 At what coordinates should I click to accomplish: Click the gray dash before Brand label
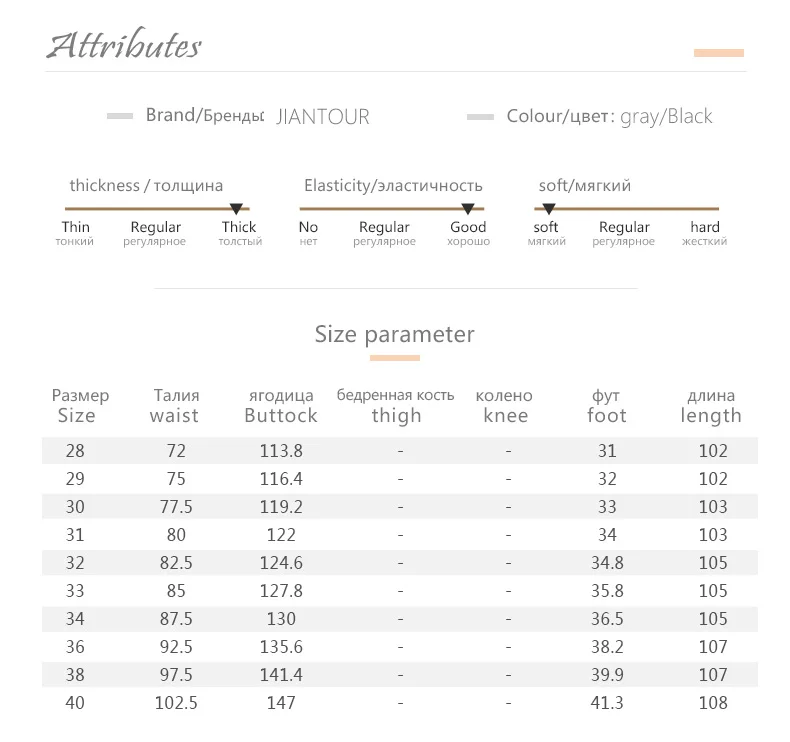coord(120,116)
